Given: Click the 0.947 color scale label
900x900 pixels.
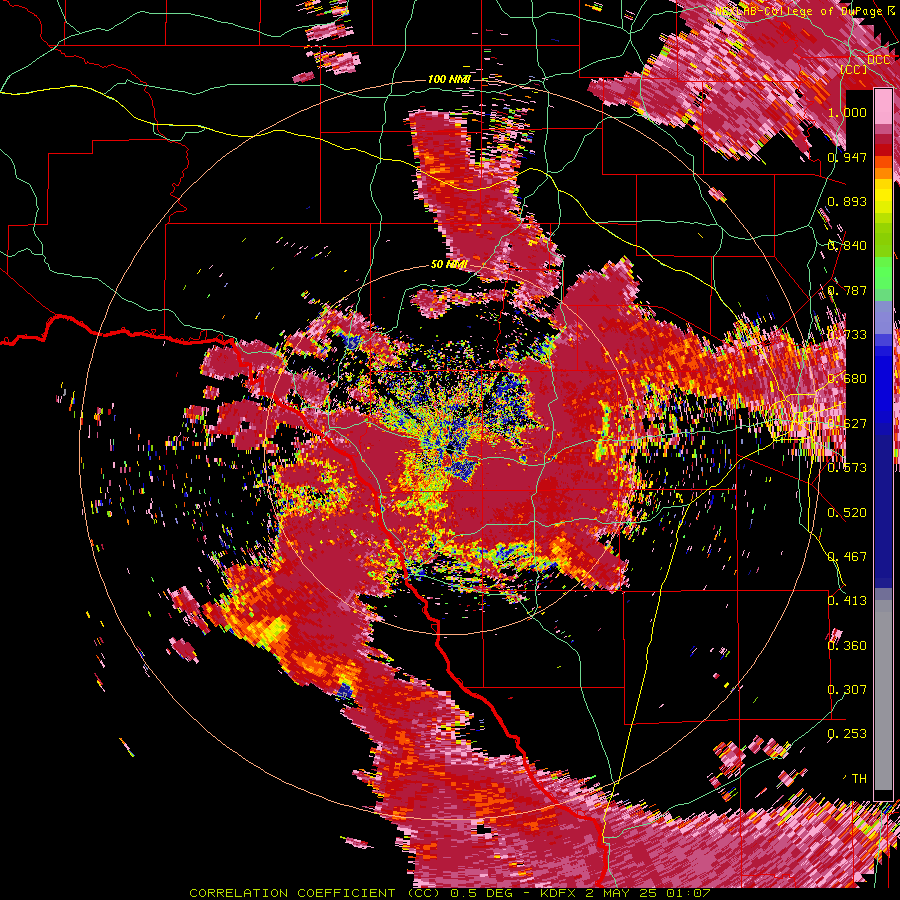Looking at the screenshot, I should click(847, 157).
